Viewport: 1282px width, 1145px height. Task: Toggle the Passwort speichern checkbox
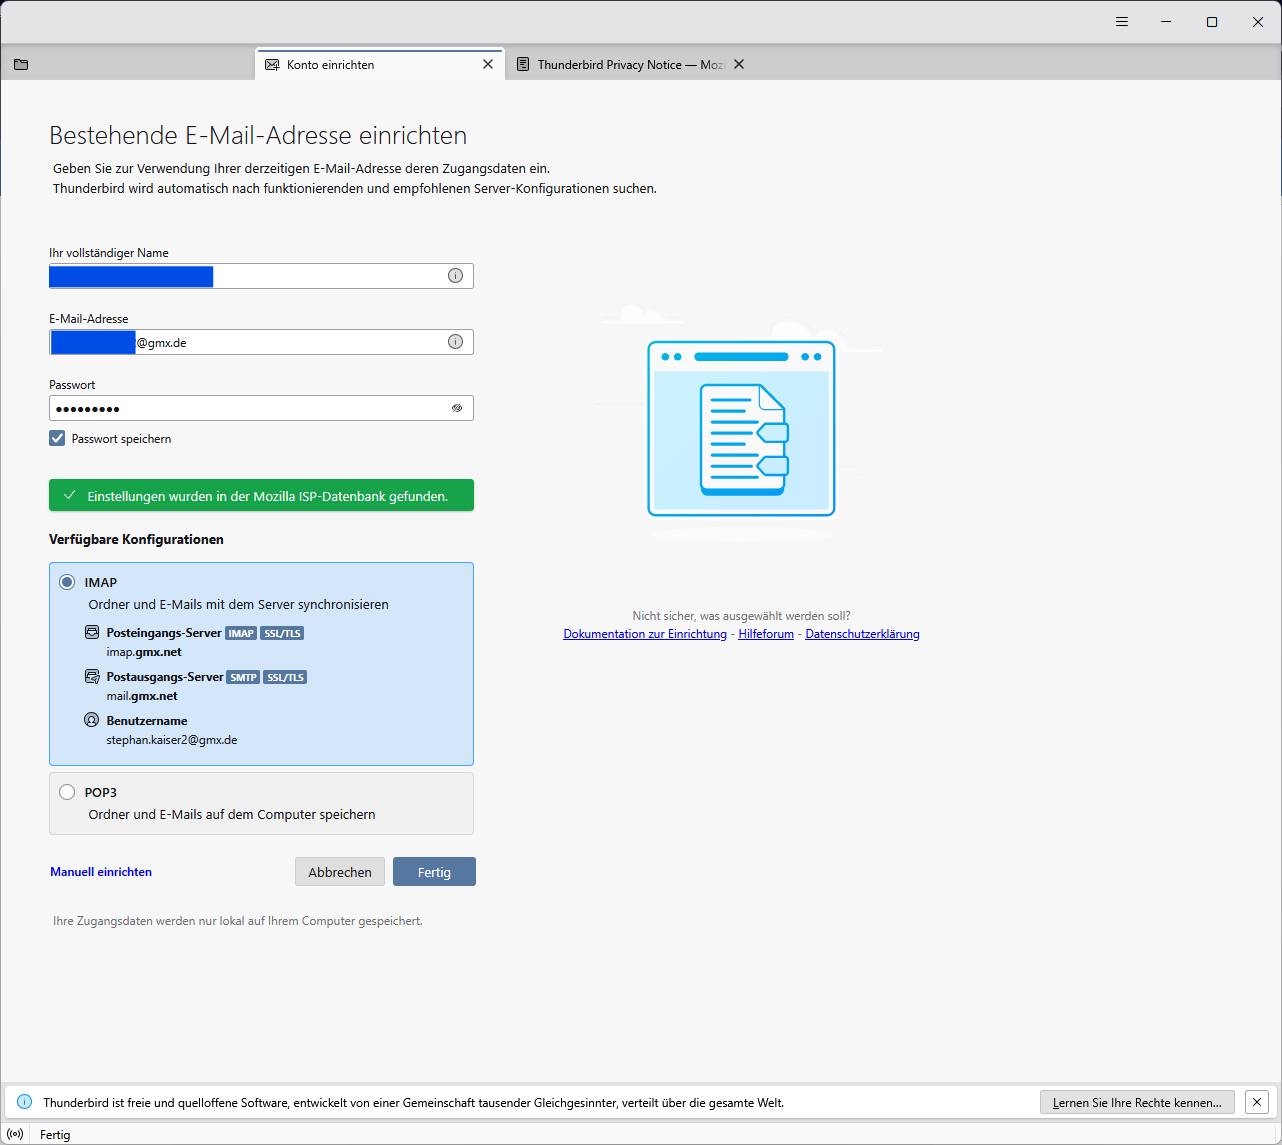tap(57, 438)
